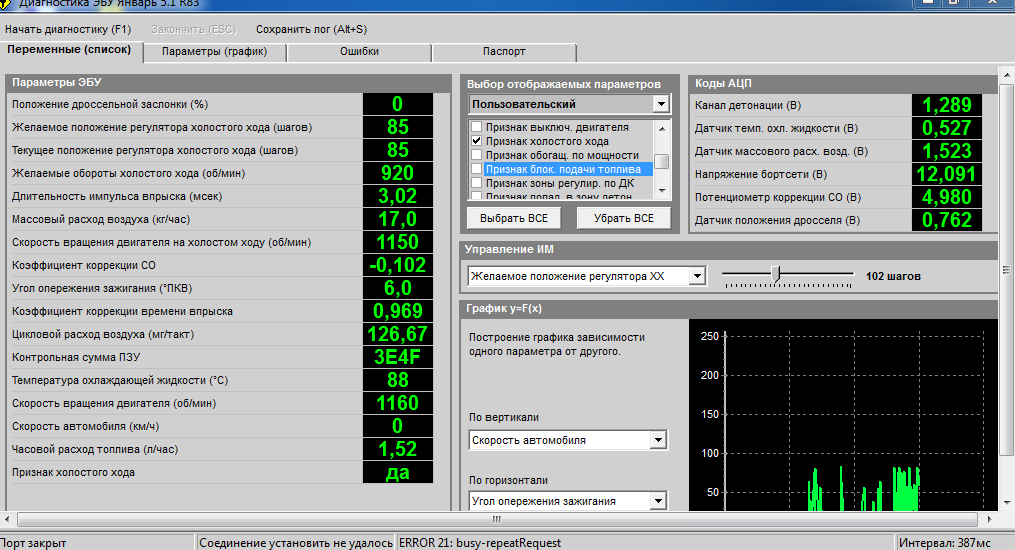Switch to 'Параметры (график)' tab
The width and height of the screenshot is (1015, 550).
(214, 51)
